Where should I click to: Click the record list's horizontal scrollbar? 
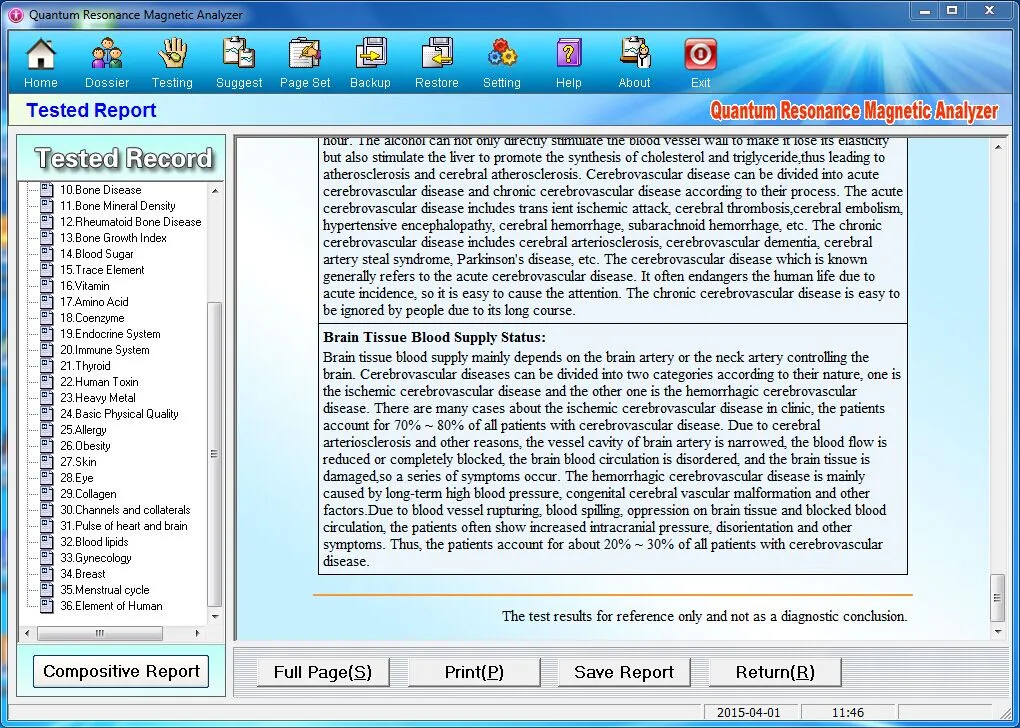[100, 633]
